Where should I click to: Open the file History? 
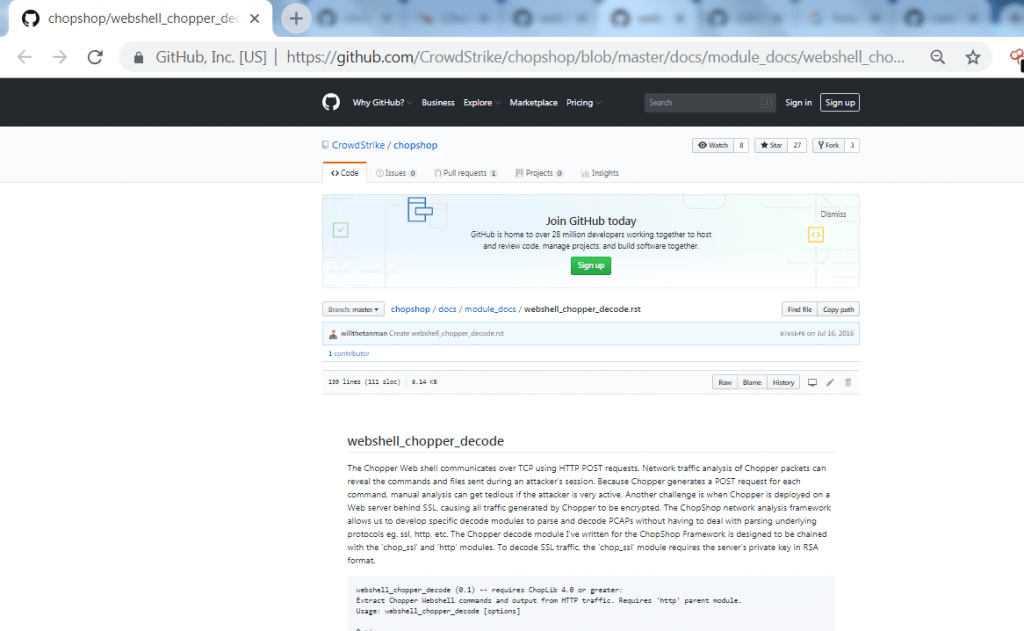pos(783,382)
